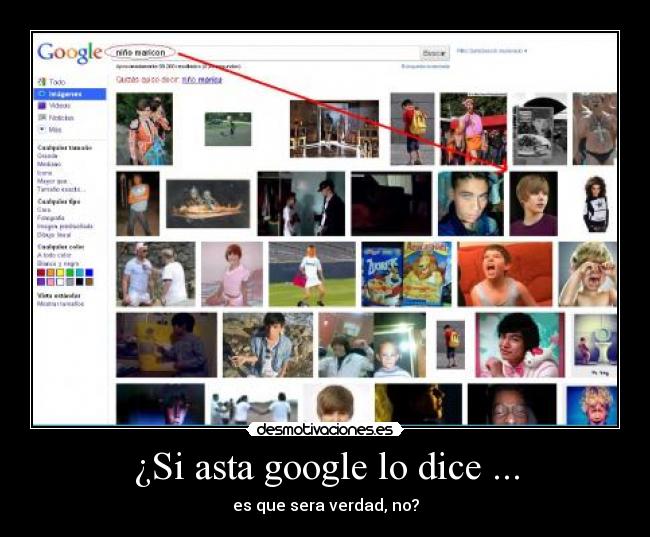This screenshot has width=650, height=537.
Task: Switch to Vídeos results
Action: [x=60, y=106]
